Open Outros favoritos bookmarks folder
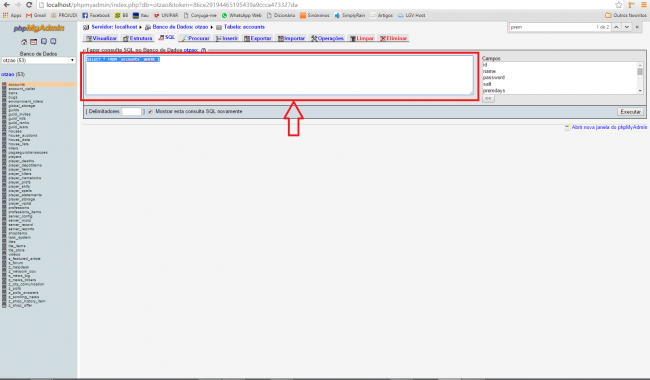 [x=626, y=15]
